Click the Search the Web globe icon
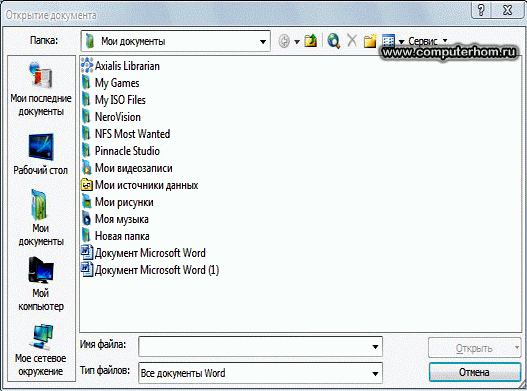 coord(334,41)
